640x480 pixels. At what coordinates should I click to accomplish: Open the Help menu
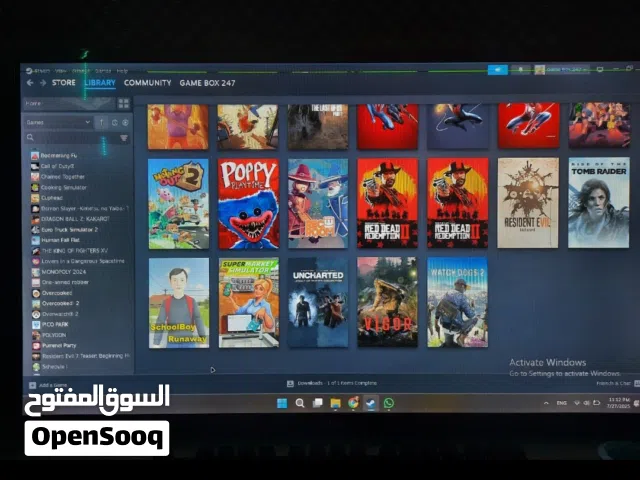click(x=122, y=71)
